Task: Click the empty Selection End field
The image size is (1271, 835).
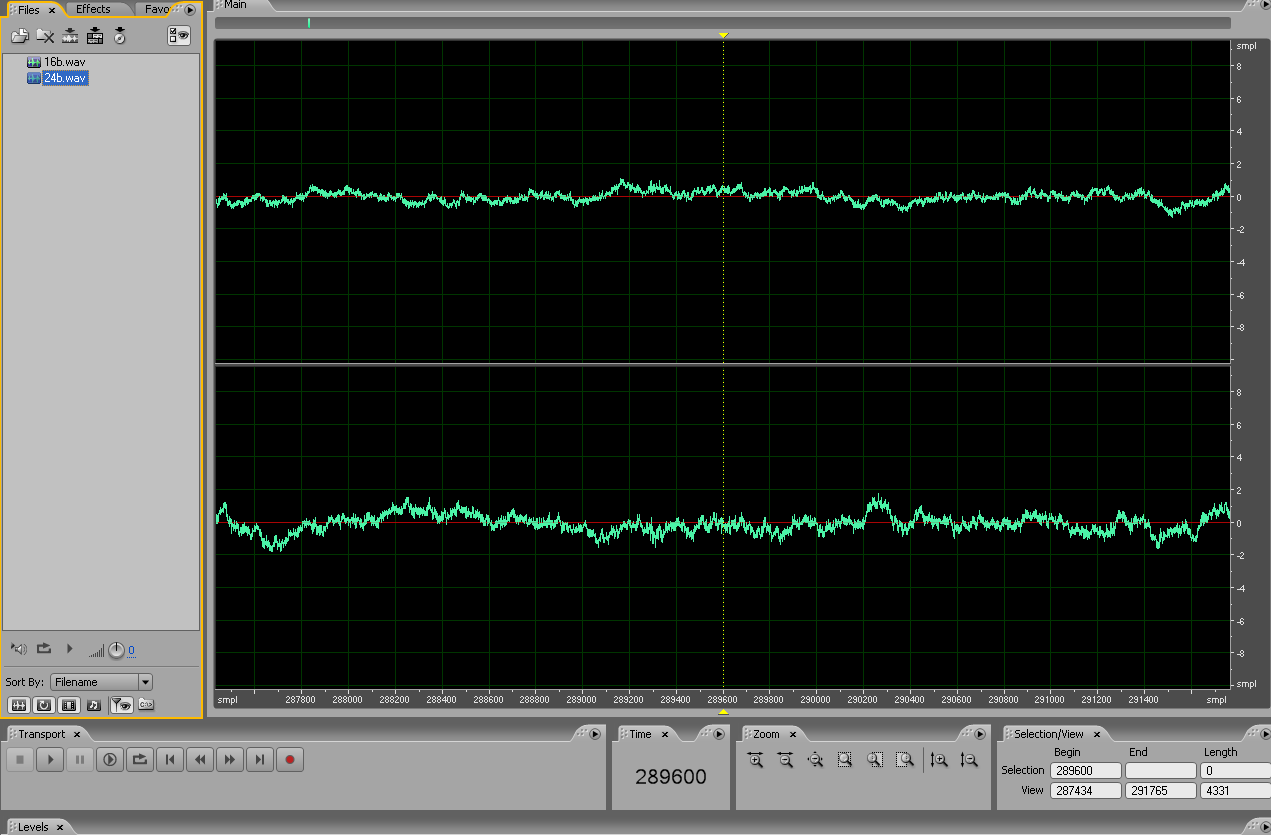Action: [1160, 771]
